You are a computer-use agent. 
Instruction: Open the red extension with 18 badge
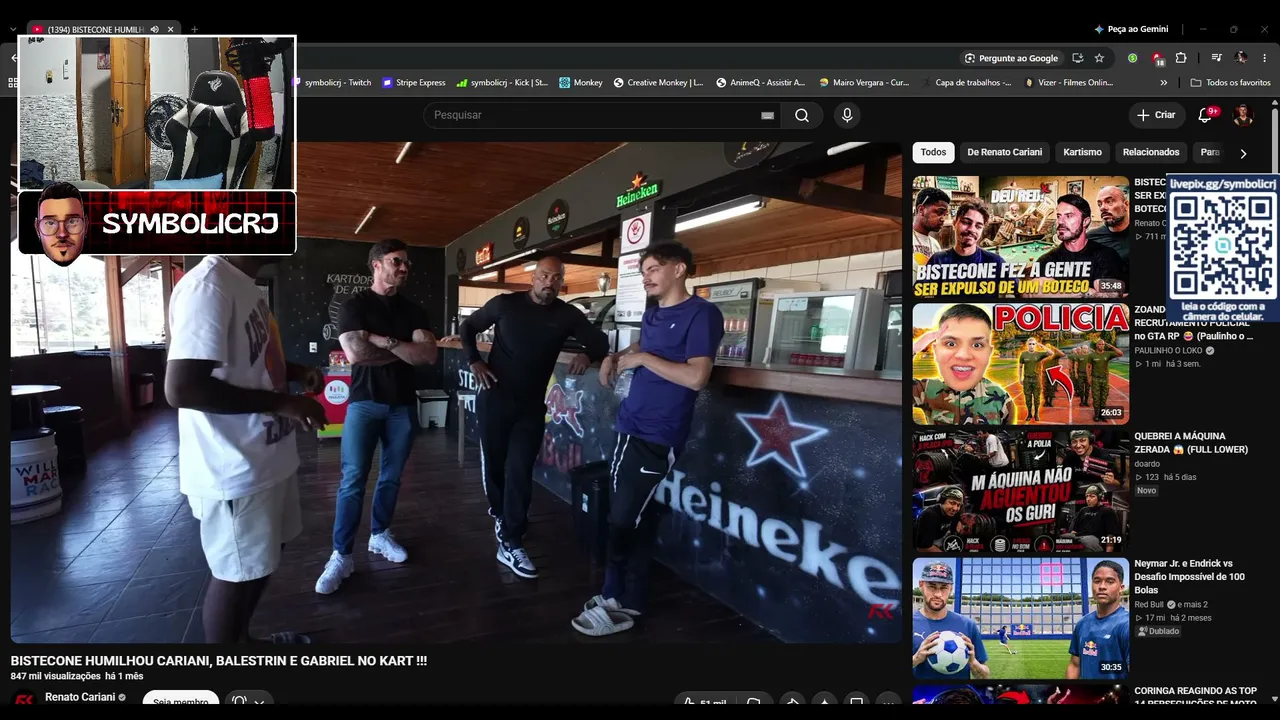pos(1157,58)
